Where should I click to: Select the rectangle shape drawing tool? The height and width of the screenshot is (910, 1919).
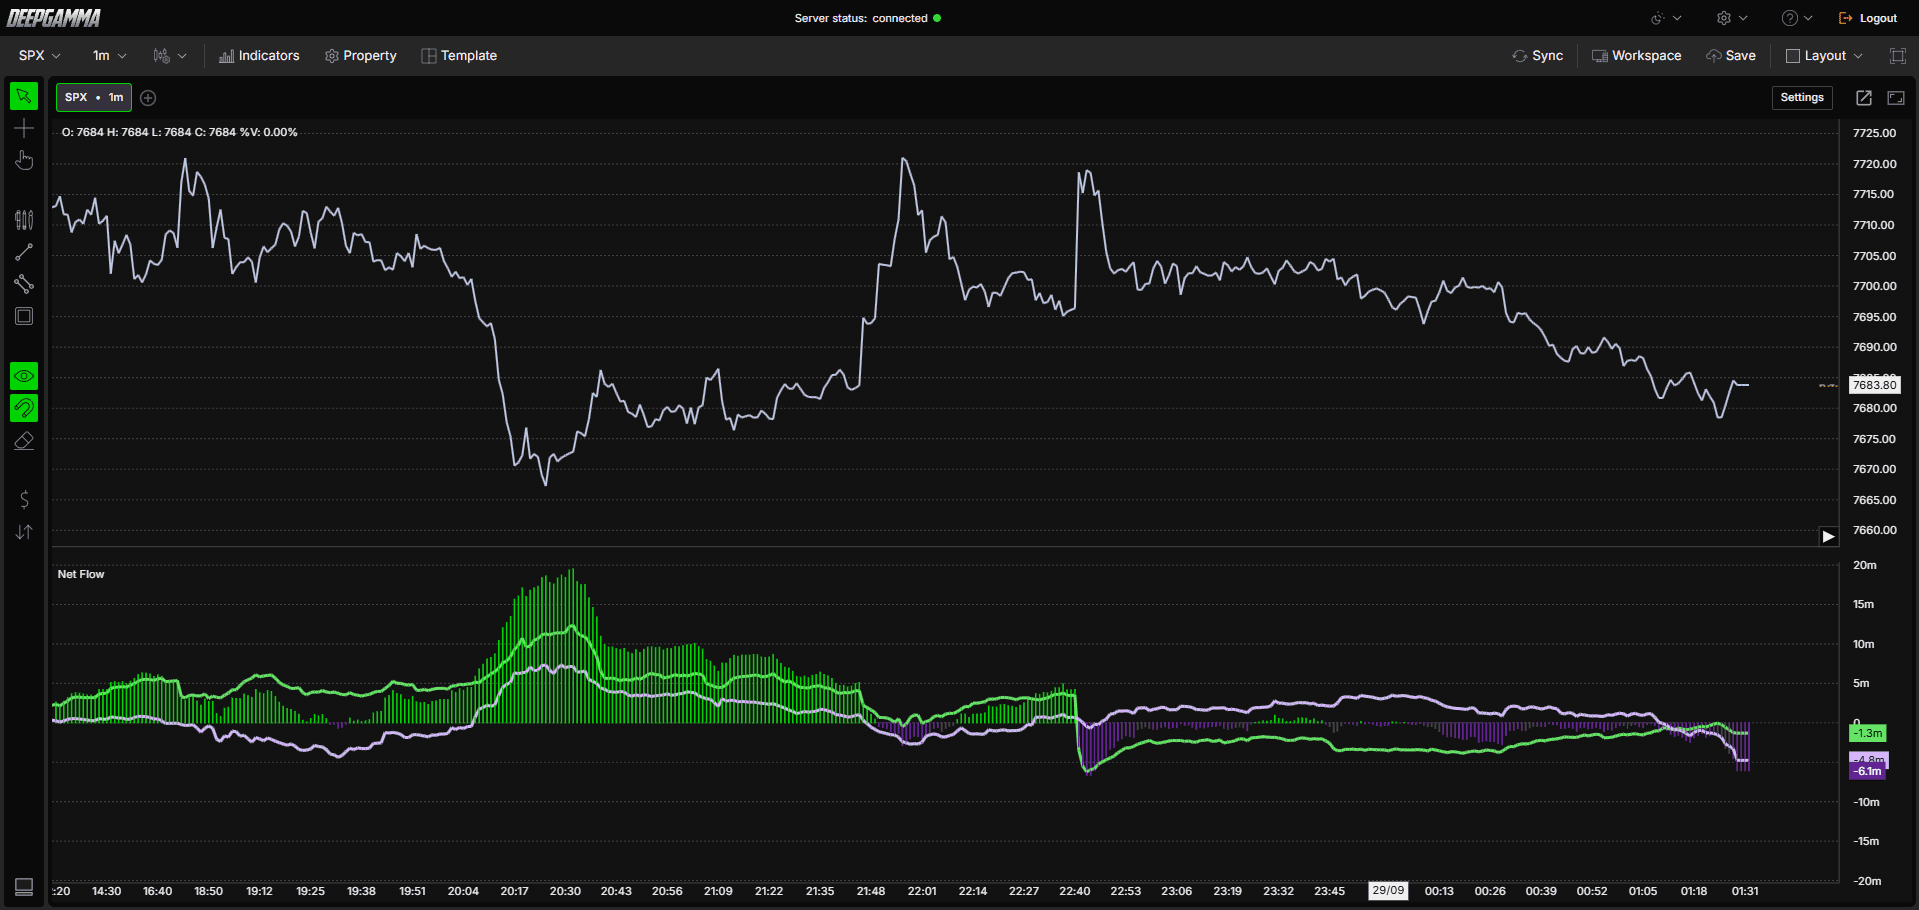(x=24, y=316)
